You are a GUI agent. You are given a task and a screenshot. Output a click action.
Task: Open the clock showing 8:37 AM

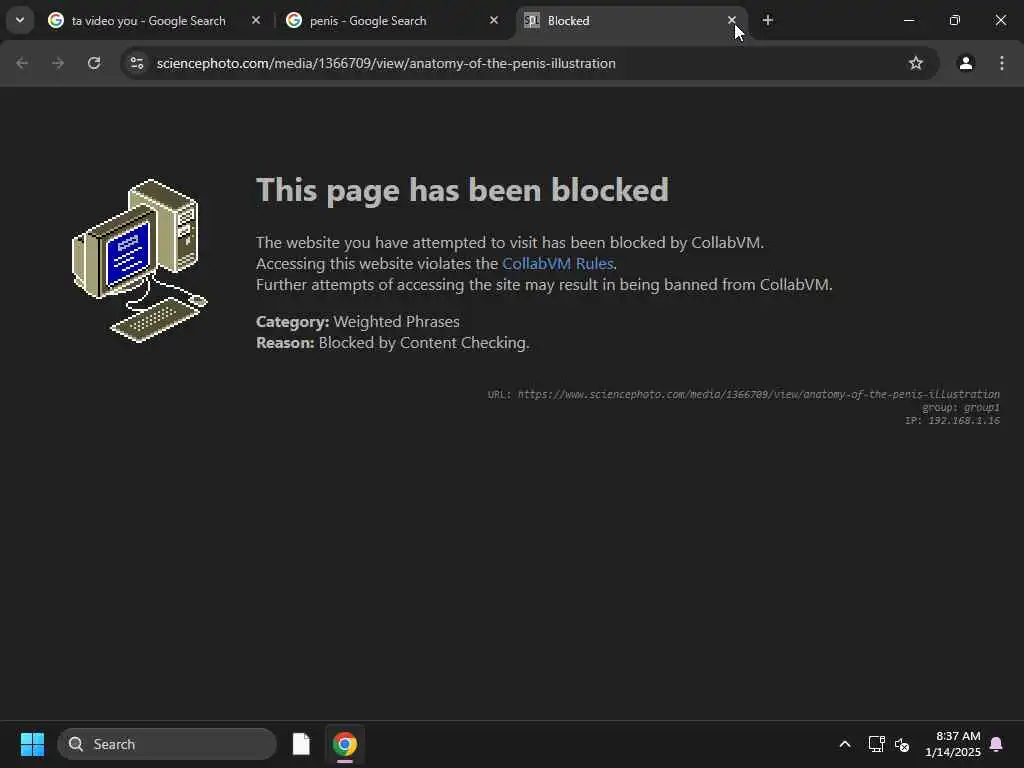pos(952,744)
